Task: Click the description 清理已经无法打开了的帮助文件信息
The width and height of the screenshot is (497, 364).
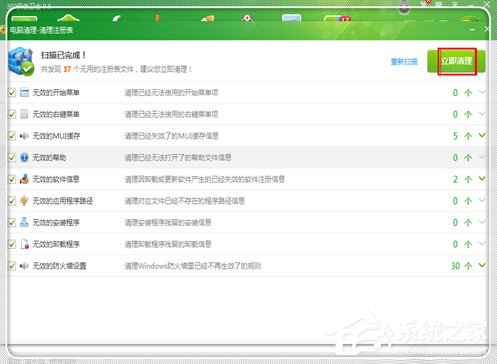Action: pyautogui.click(x=178, y=157)
